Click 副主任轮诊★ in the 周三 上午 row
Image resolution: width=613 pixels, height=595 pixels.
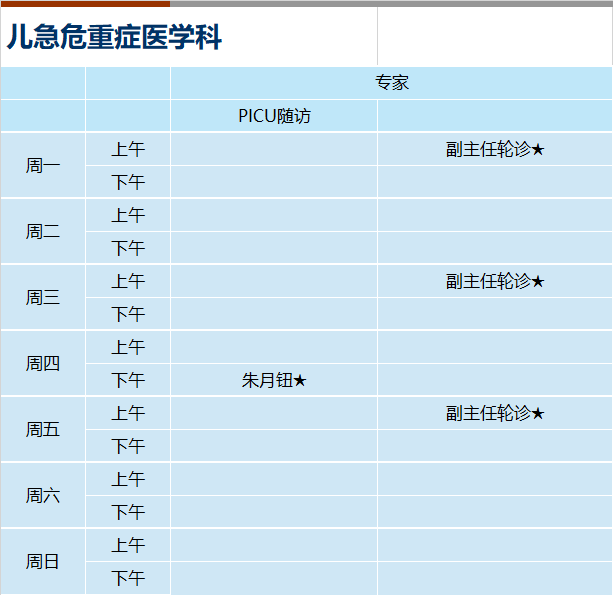tap(495, 281)
